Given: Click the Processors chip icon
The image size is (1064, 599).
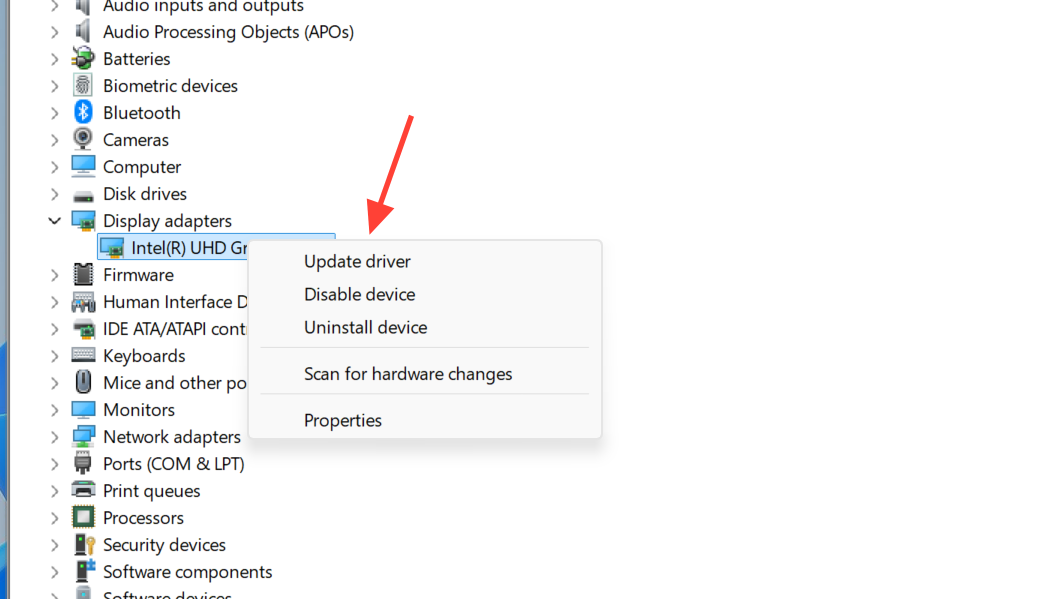Looking at the screenshot, I should tap(84, 518).
